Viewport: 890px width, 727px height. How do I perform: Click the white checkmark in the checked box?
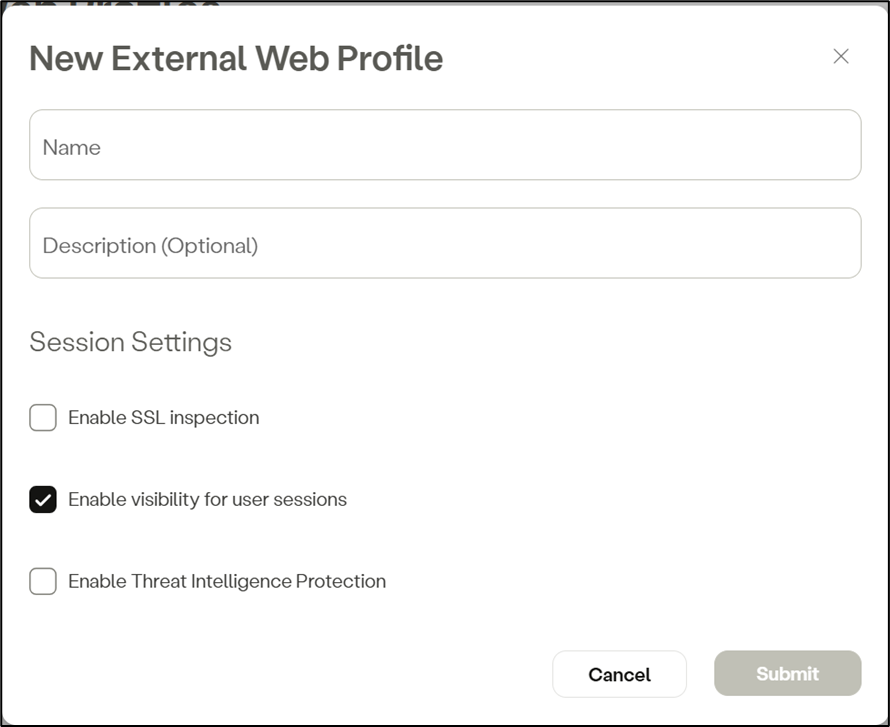(x=43, y=499)
